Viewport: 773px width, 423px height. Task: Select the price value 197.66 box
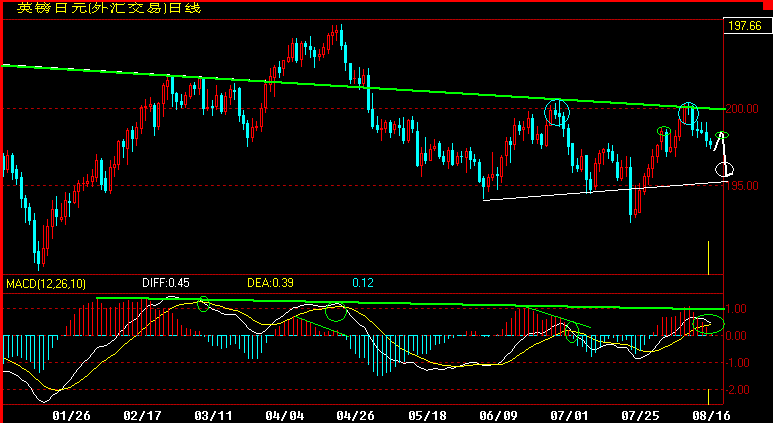746,26
